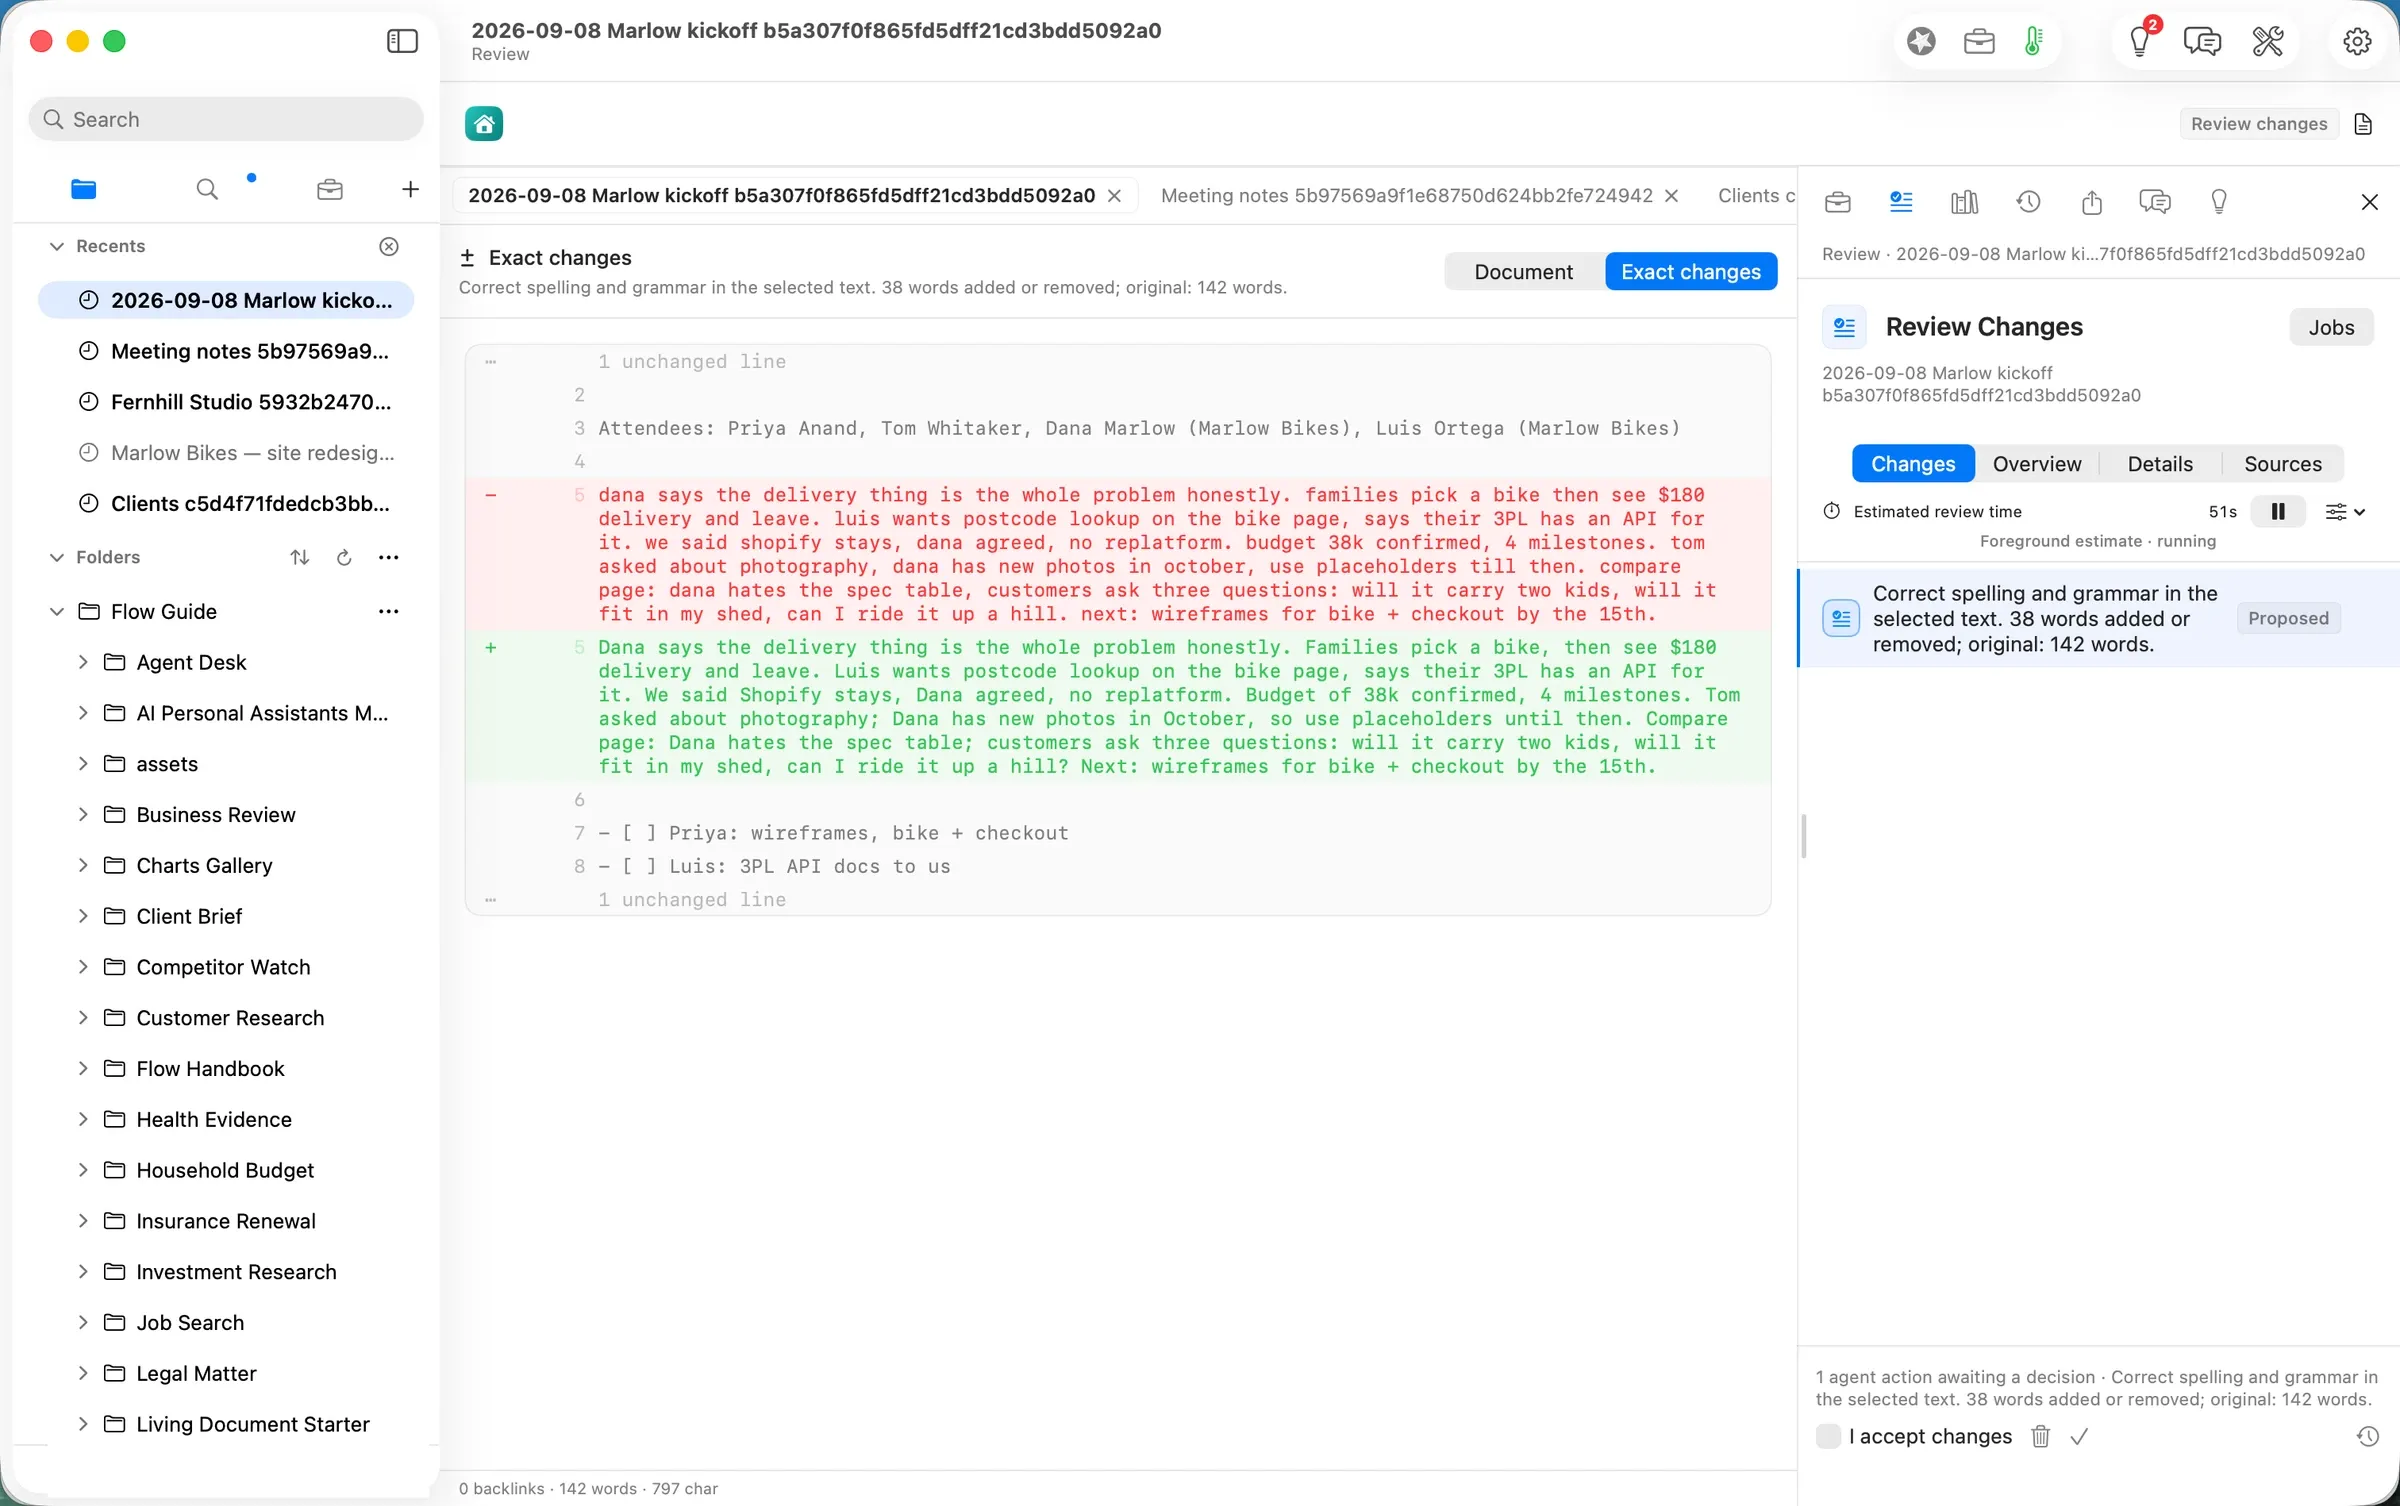Open the document icon beside Review changes
2400x1506 pixels.
click(2363, 124)
